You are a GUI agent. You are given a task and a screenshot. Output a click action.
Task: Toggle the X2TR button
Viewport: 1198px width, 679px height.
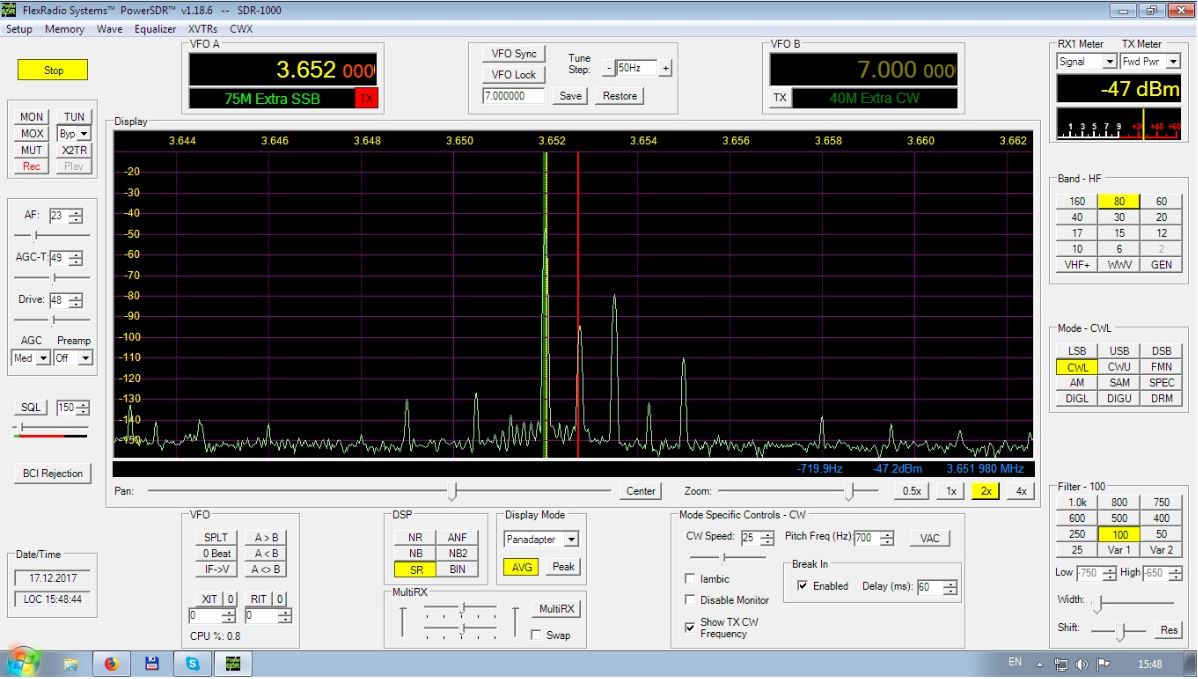[x=74, y=150]
